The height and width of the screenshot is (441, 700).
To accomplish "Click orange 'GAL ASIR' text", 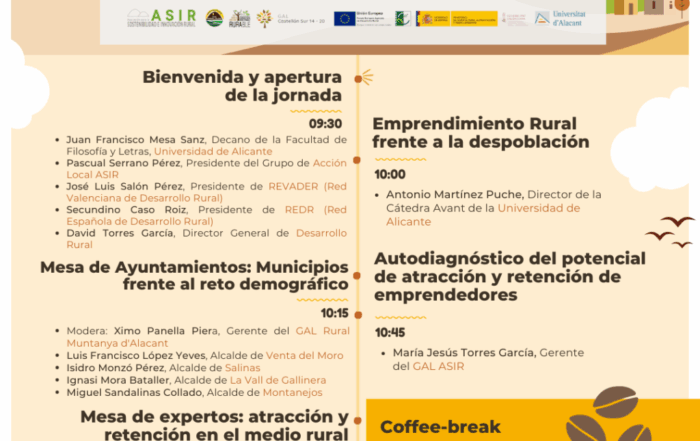I will (x=438, y=366).
